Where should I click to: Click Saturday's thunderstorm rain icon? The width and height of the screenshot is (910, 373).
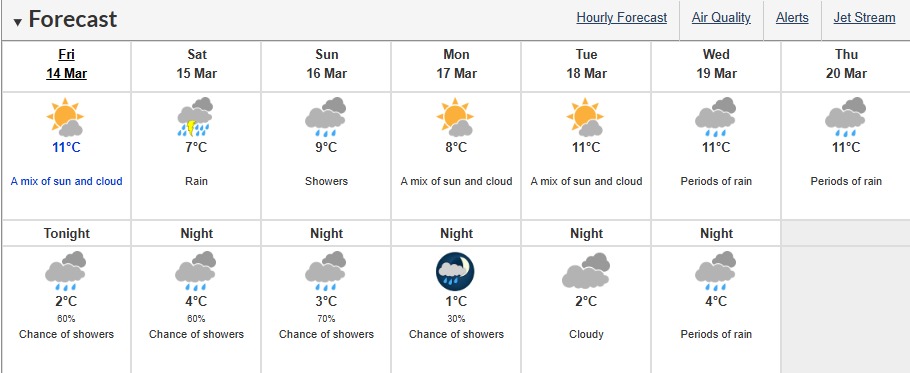click(196, 117)
